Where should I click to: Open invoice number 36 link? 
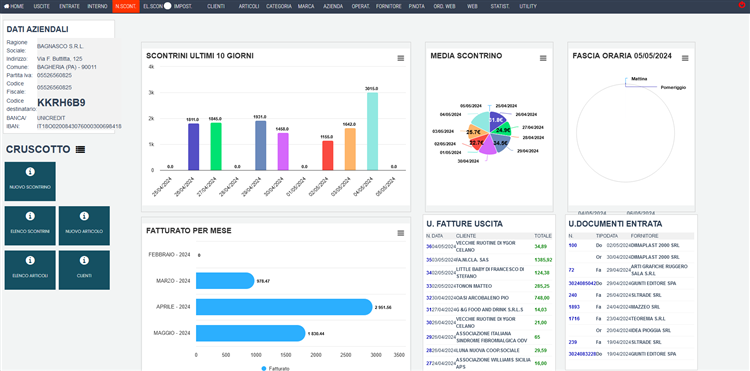(x=429, y=247)
